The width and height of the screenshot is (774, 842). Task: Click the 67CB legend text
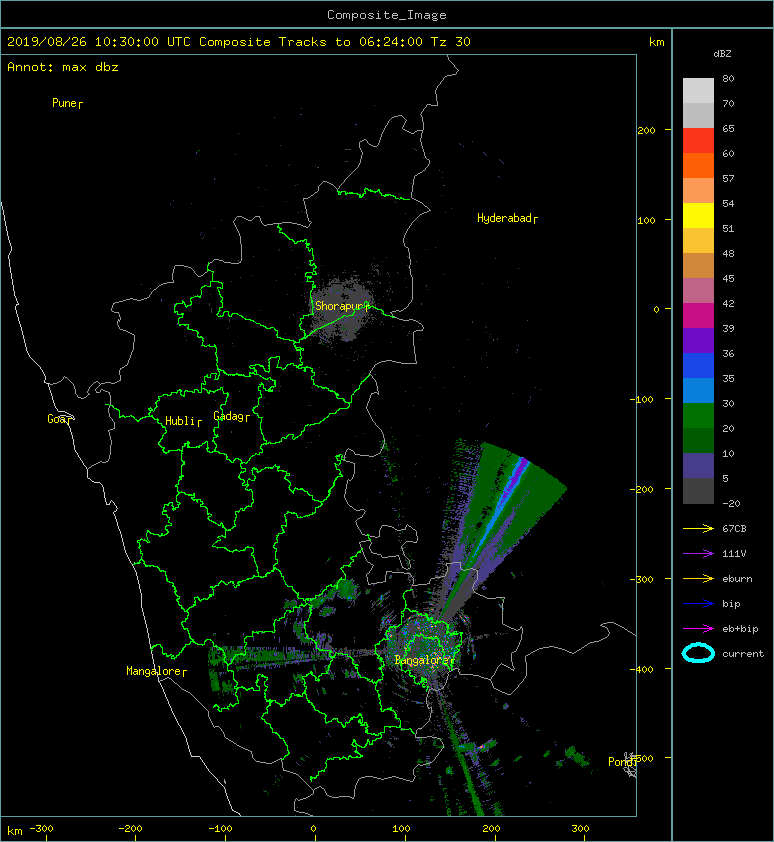(734, 529)
